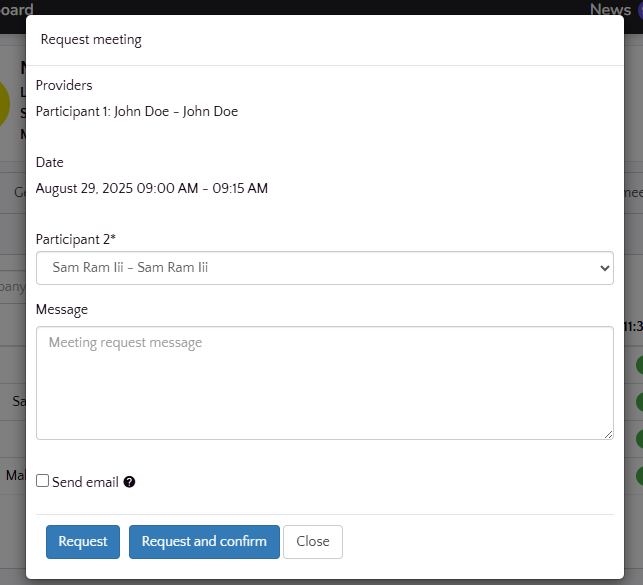Dismiss dialog with the Close button
The width and height of the screenshot is (643, 585).
pos(313,541)
